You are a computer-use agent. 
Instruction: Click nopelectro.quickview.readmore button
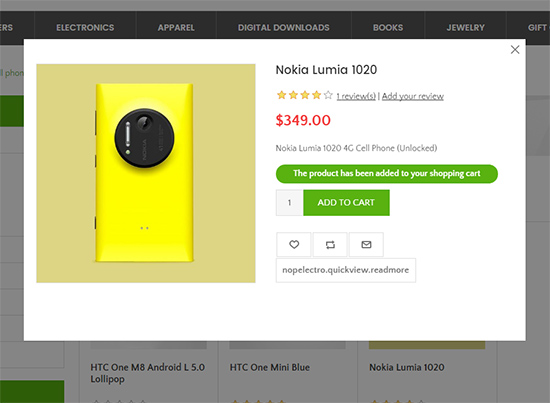[x=346, y=270]
